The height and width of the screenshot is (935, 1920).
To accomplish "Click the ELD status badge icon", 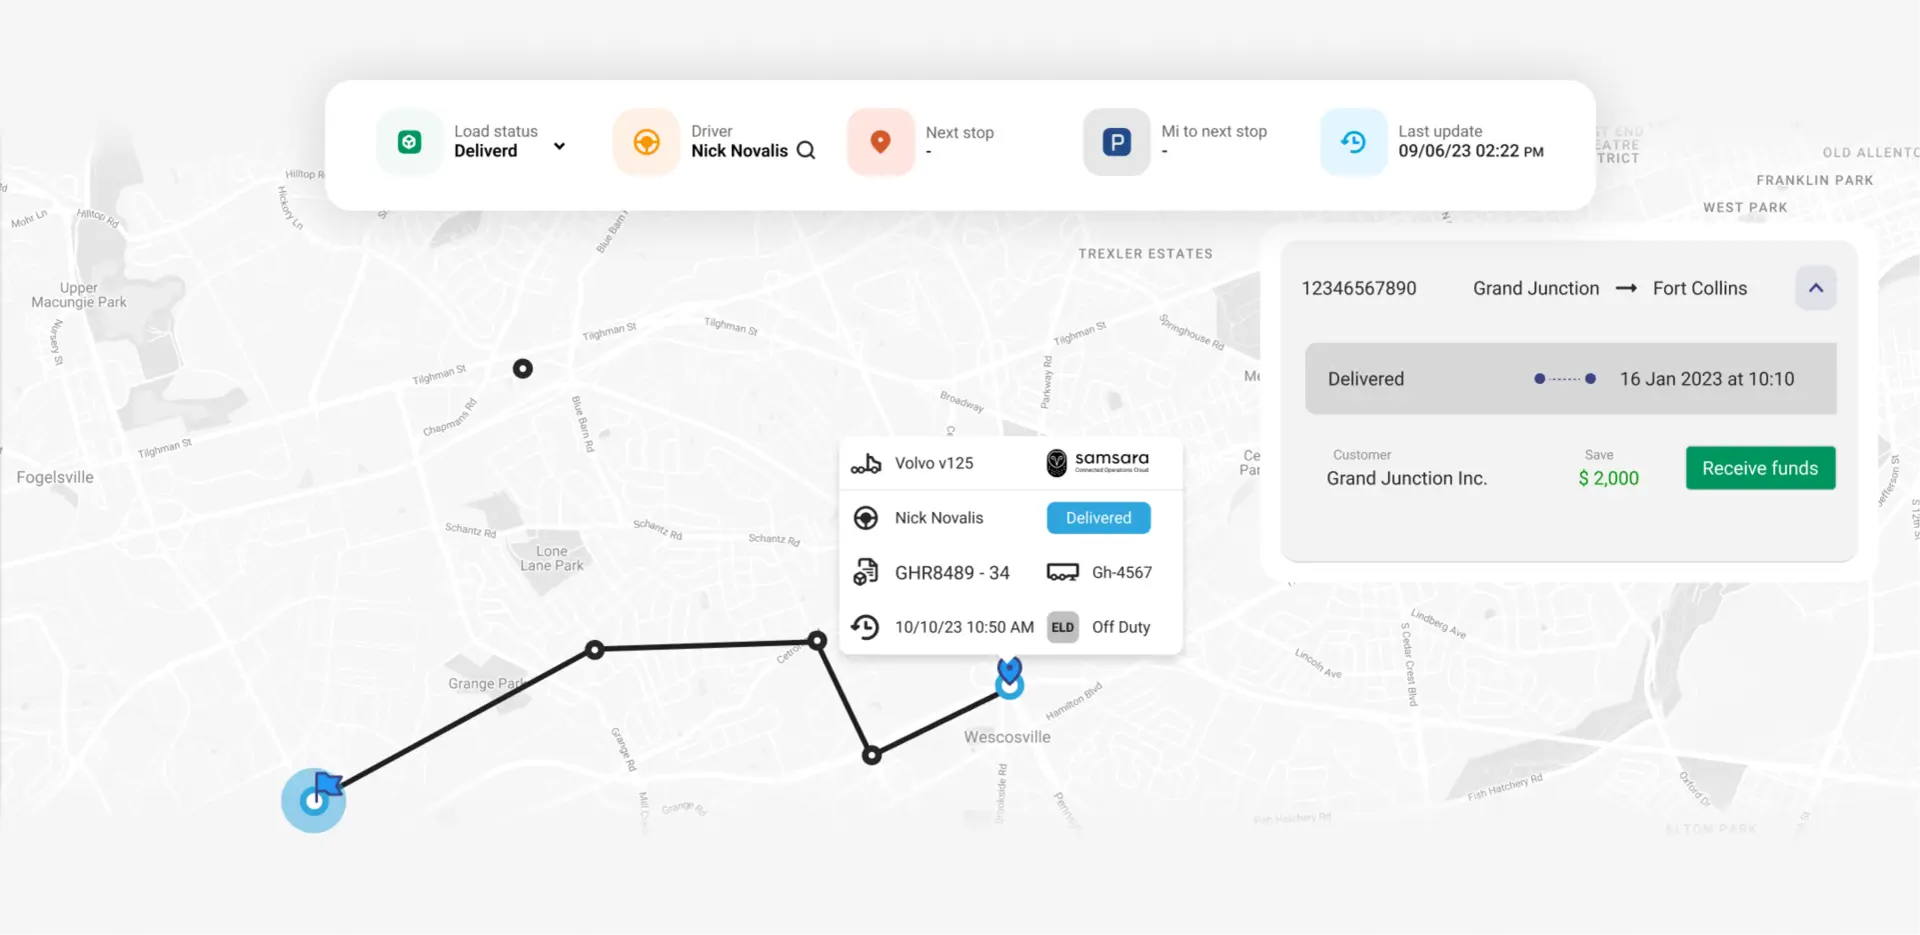I will pyautogui.click(x=1062, y=627).
